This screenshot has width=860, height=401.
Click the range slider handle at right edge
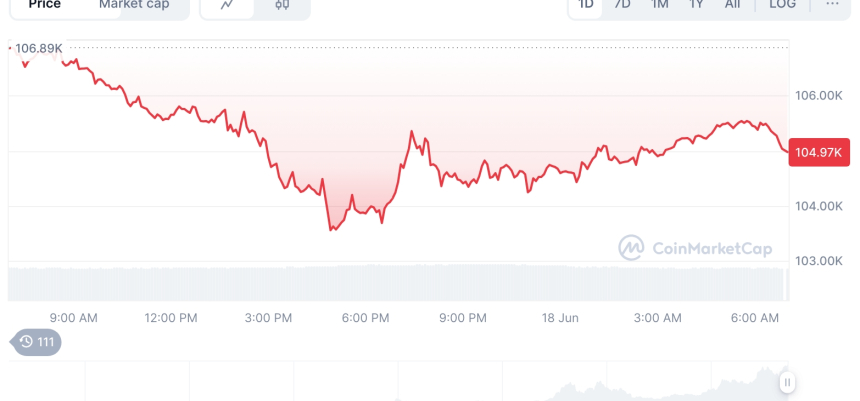tap(788, 382)
